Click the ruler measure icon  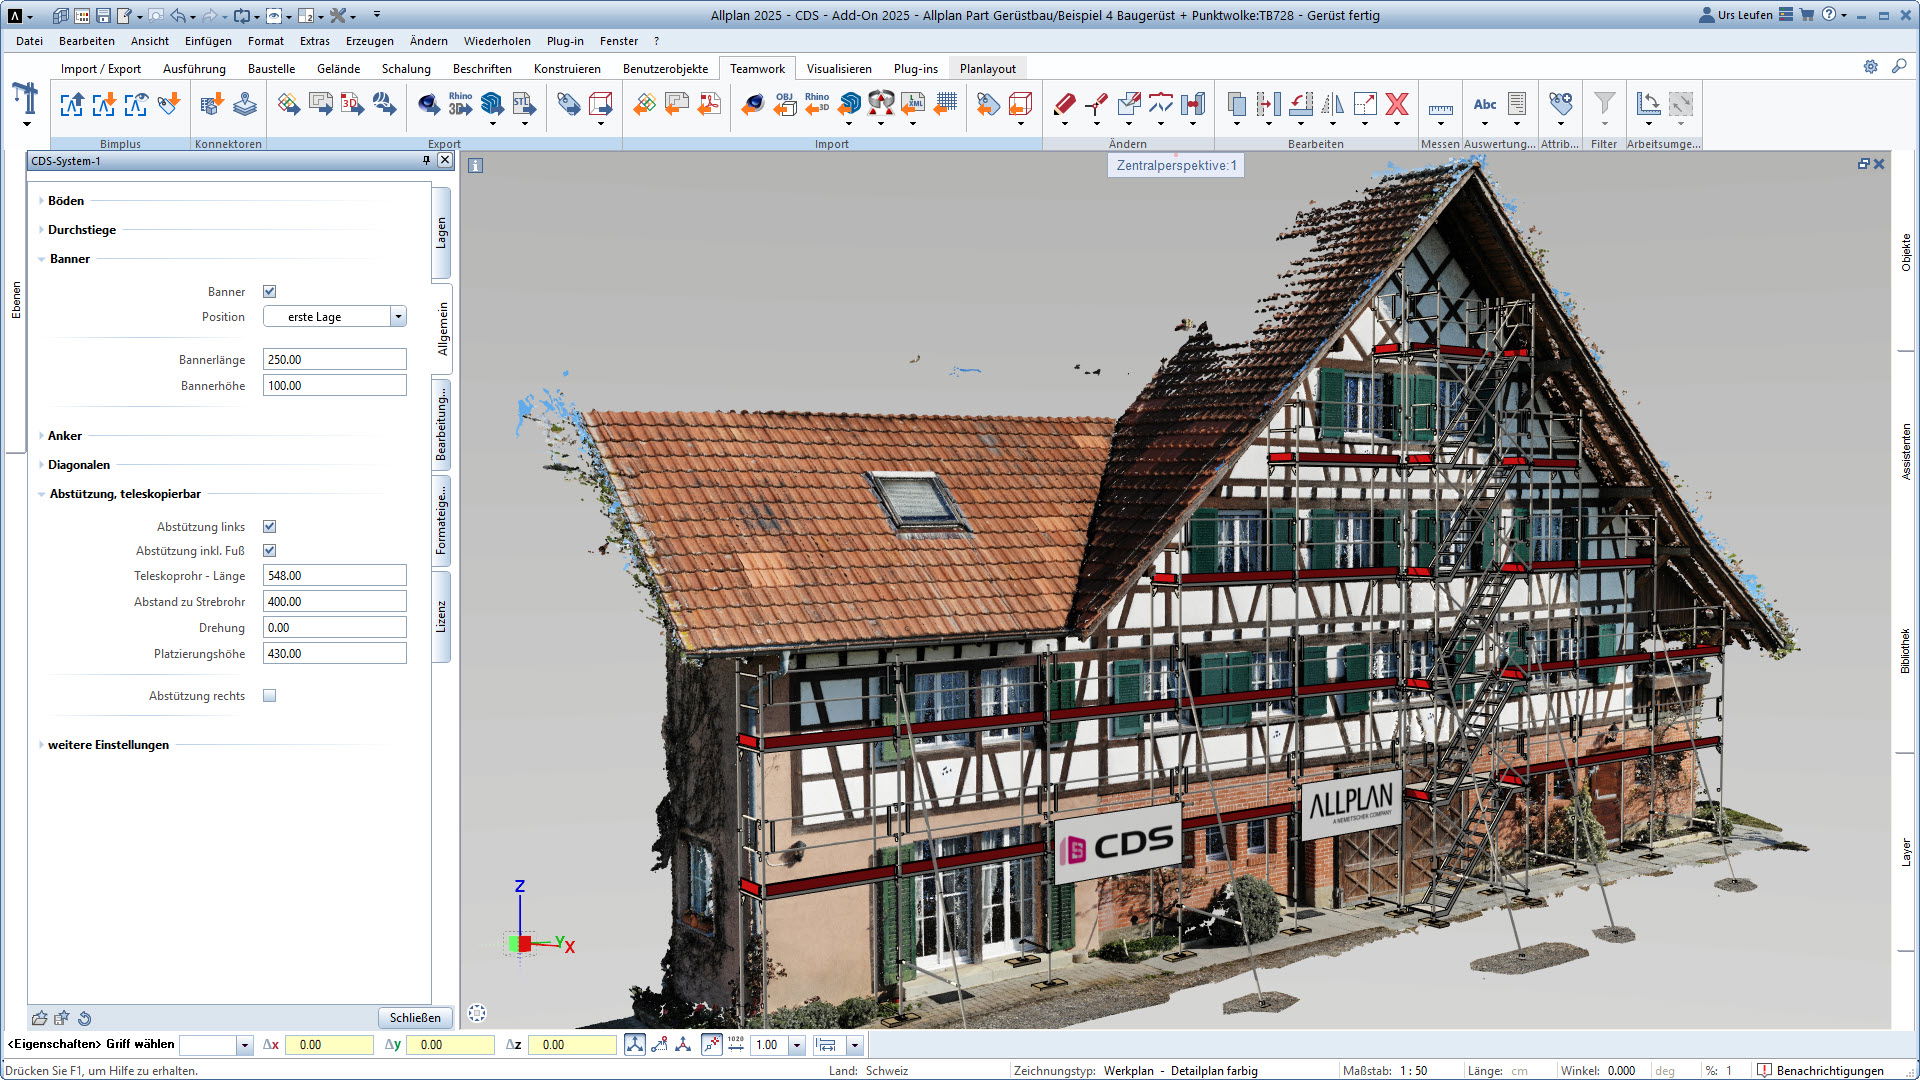click(x=1440, y=108)
